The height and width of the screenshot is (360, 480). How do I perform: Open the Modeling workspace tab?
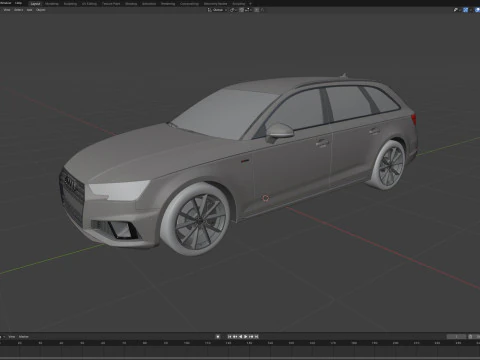[52, 4]
